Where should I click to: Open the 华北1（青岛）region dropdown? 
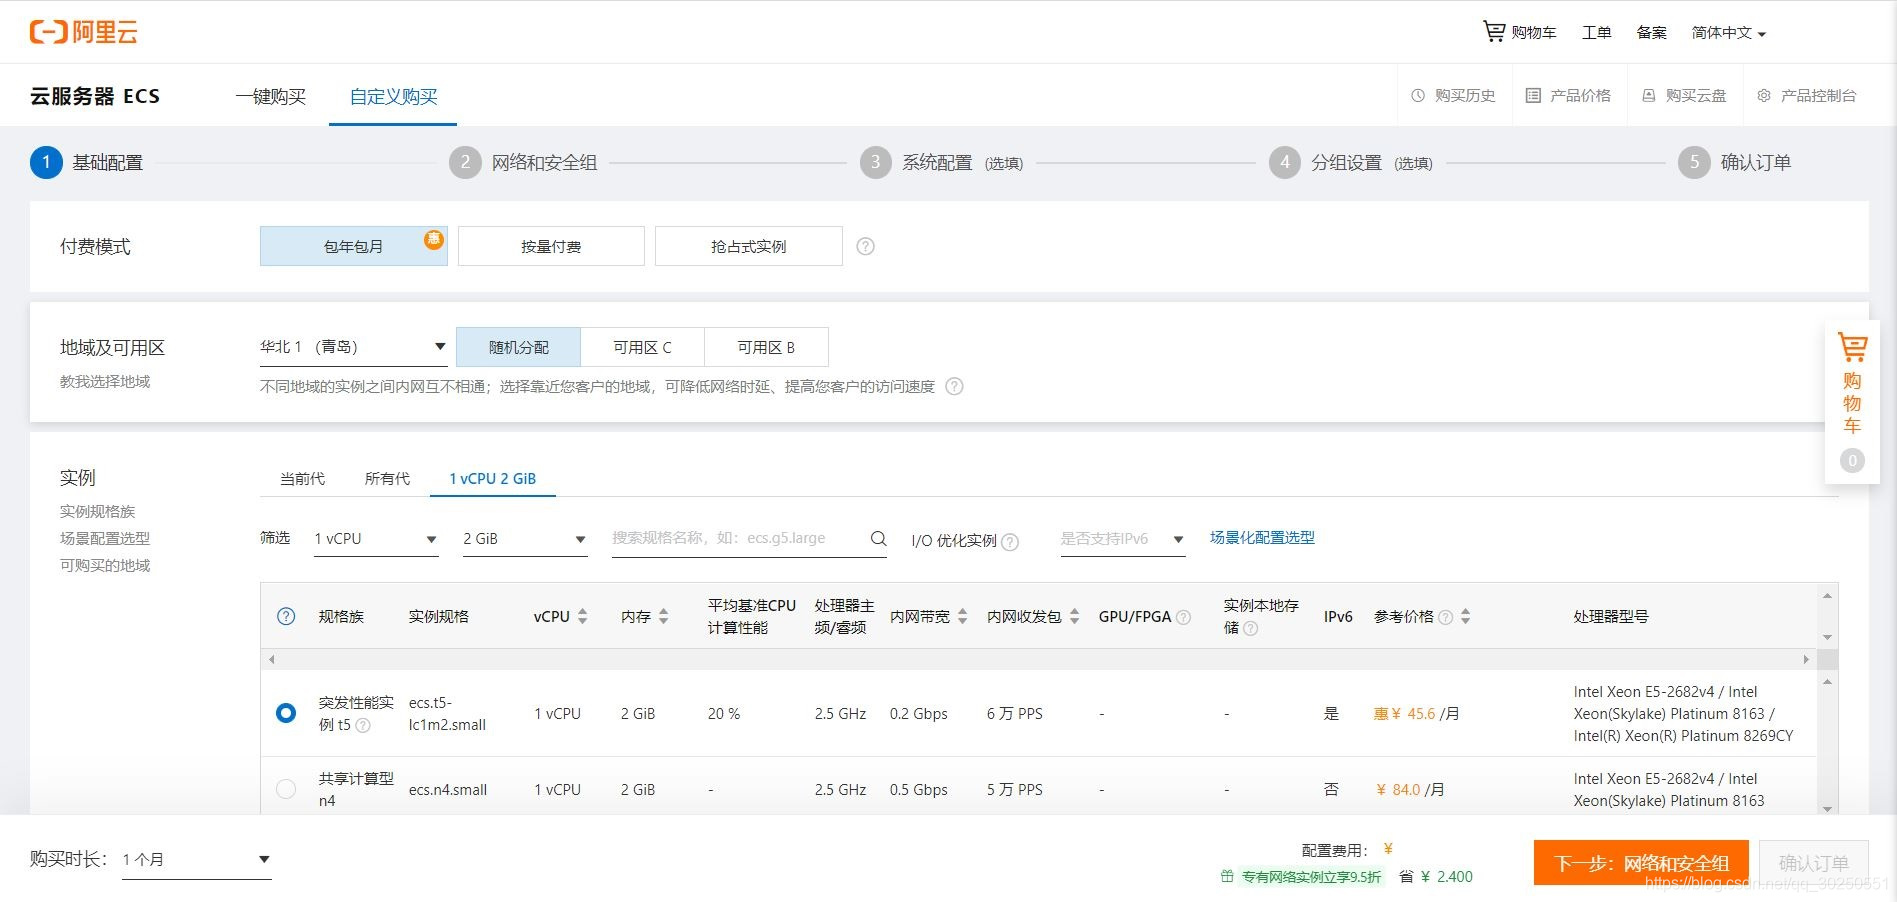[x=353, y=347]
